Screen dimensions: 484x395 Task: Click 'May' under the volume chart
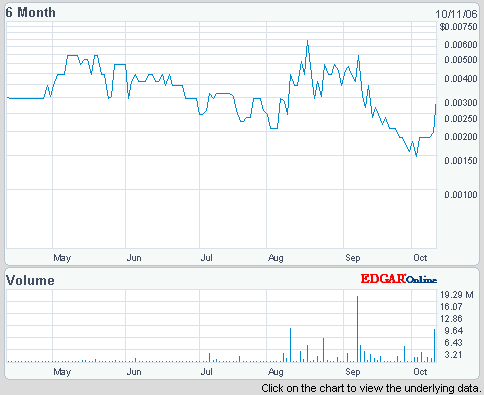[x=62, y=372]
